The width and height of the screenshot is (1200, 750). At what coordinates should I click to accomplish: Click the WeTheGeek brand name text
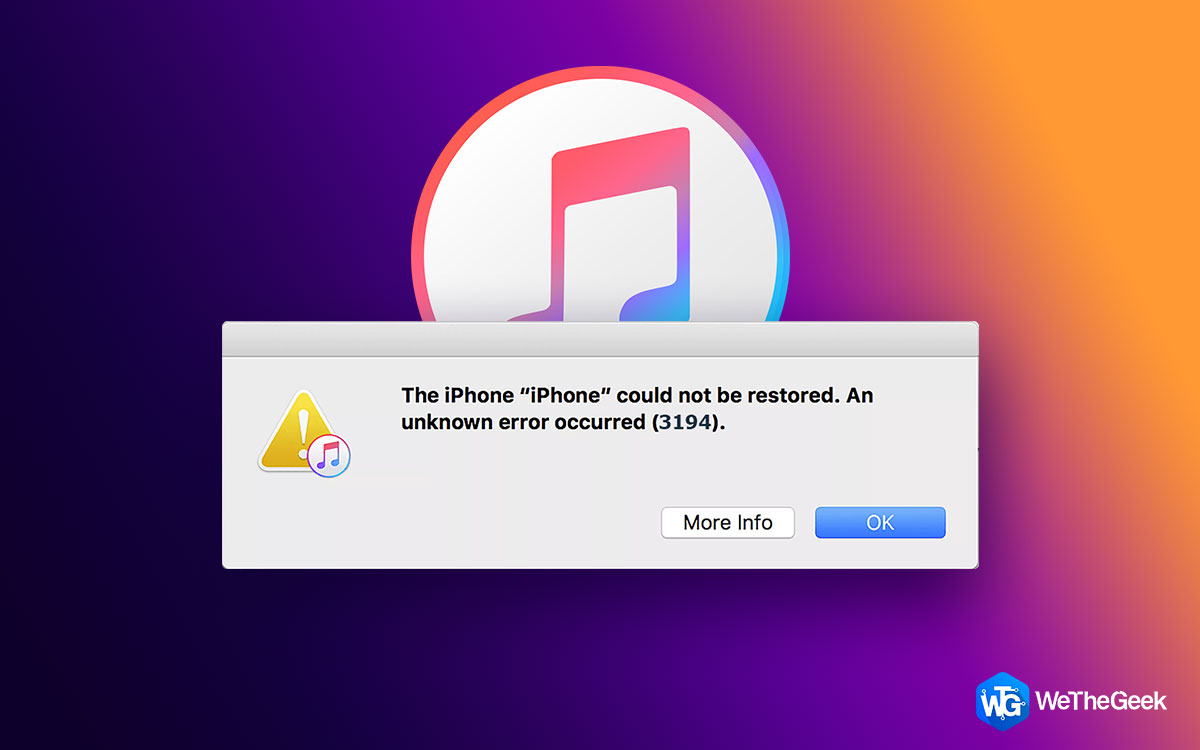tap(1102, 701)
